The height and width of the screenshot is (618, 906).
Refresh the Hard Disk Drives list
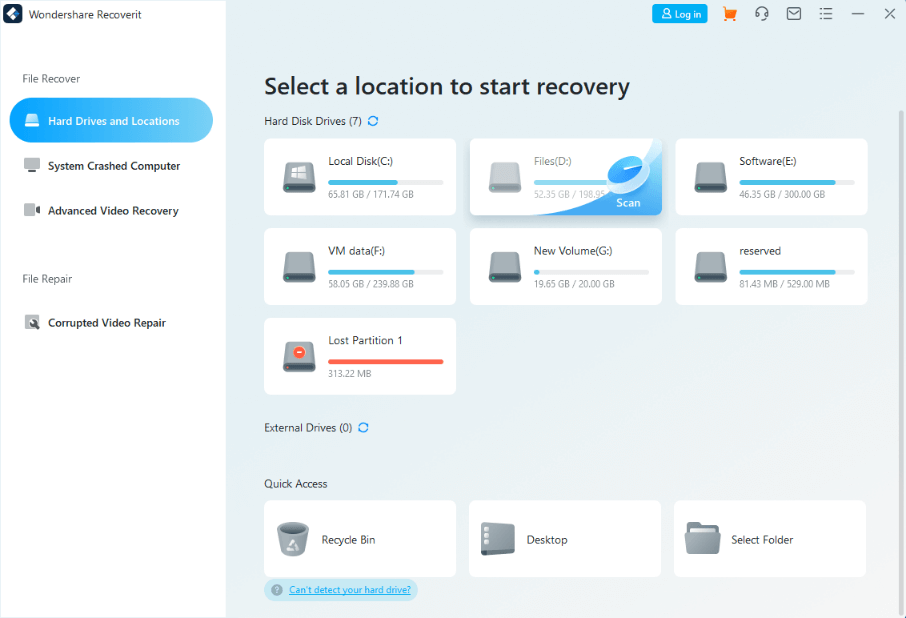[373, 121]
